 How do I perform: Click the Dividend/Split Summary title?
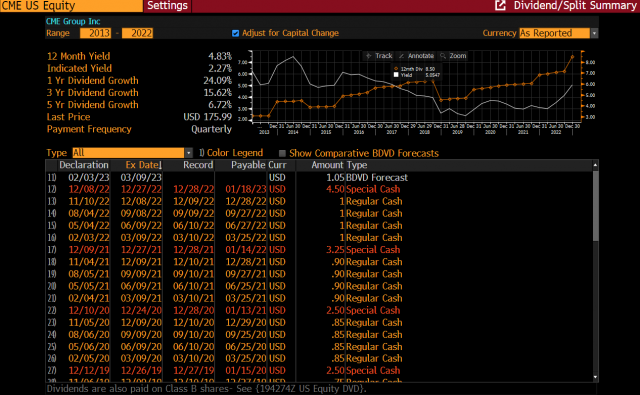pos(575,5)
